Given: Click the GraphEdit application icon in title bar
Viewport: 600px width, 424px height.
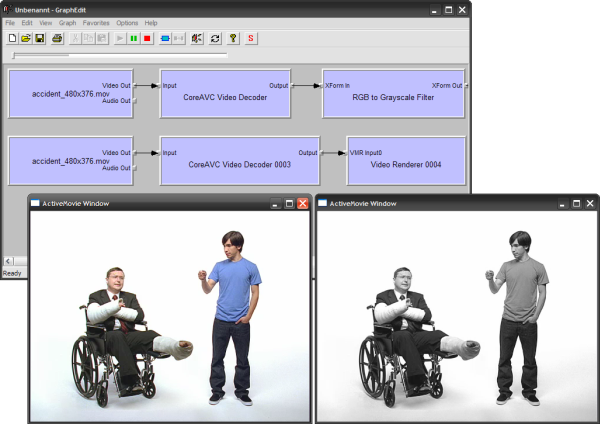Looking at the screenshot, I should pyautogui.click(x=7, y=9).
